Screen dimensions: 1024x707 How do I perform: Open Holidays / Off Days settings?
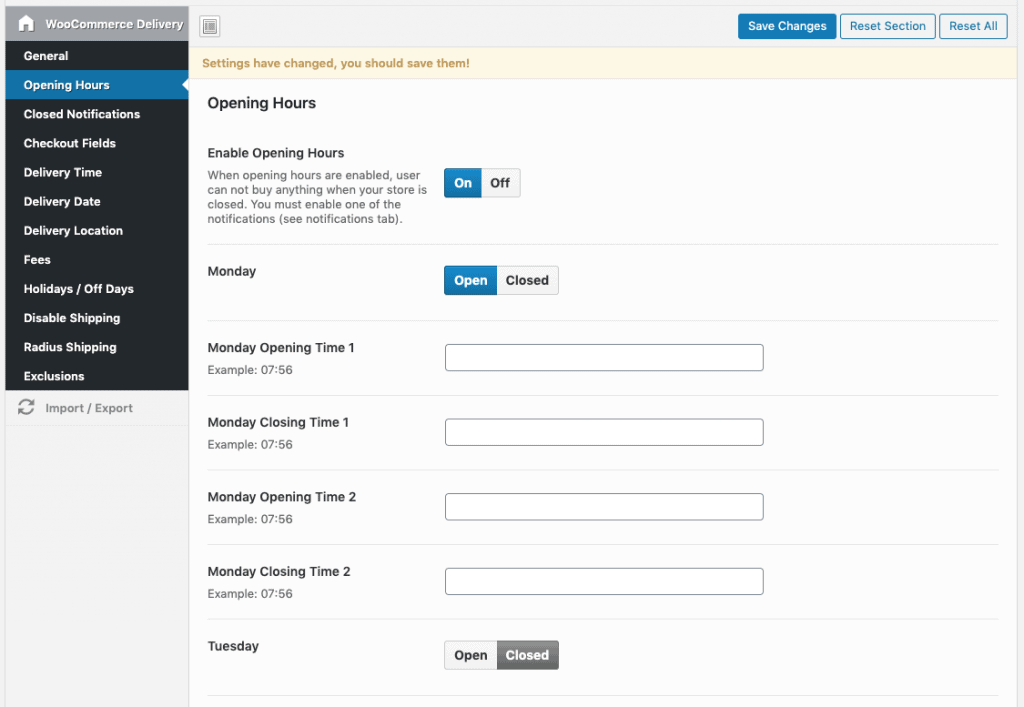[79, 289]
